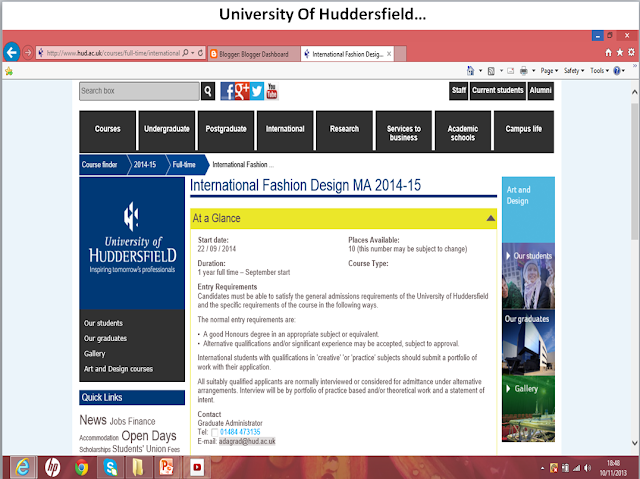Open the Facebook icon link
This screenshot has width=640, height=479.
pyautogui.click(x=227, y=91)
